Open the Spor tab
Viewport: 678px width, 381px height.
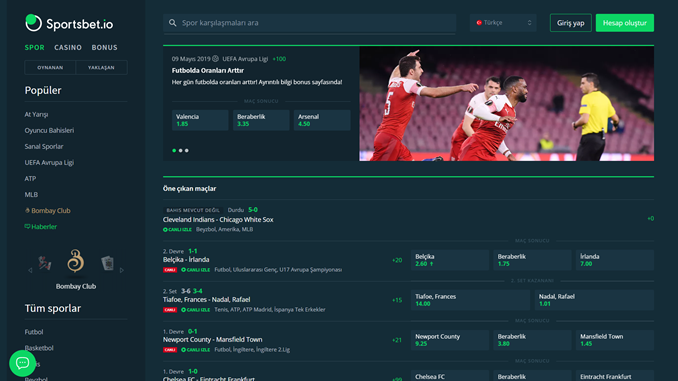click(x=35, y=48)
